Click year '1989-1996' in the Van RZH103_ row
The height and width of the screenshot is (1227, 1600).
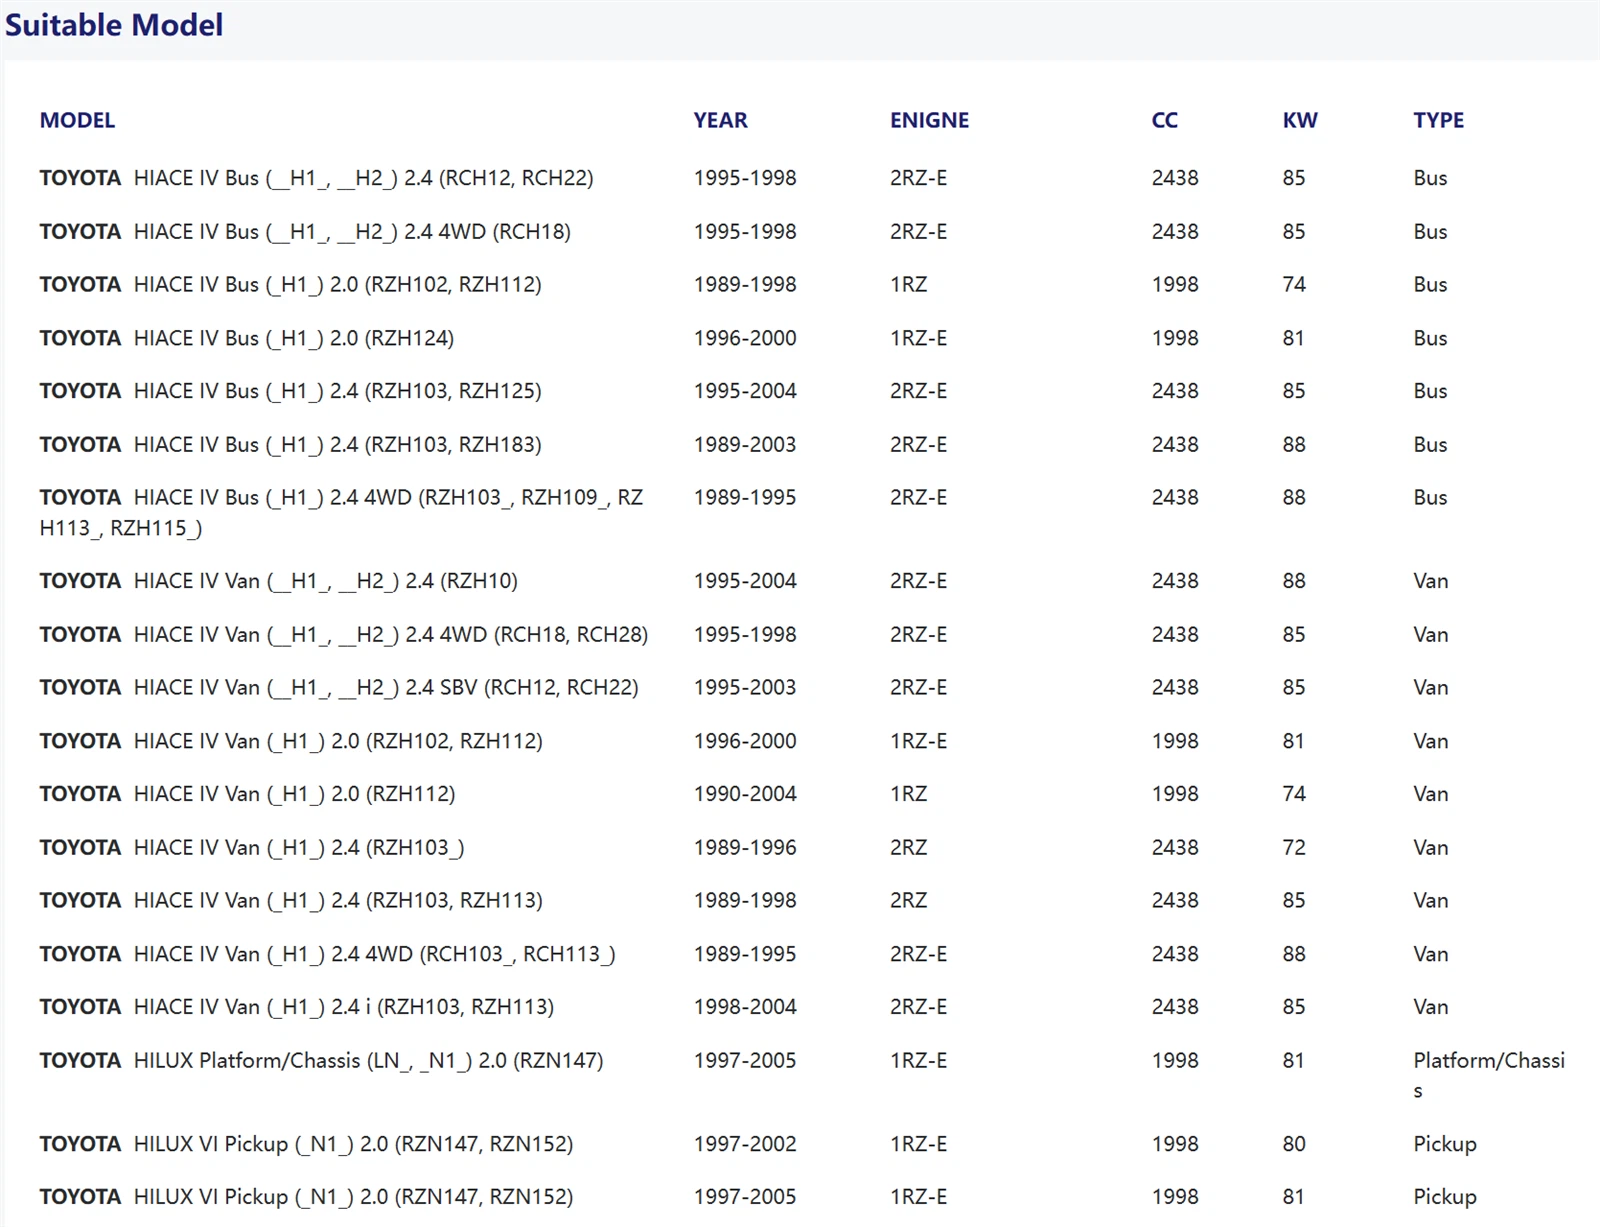pyautogui.click(x=745, y=848)
